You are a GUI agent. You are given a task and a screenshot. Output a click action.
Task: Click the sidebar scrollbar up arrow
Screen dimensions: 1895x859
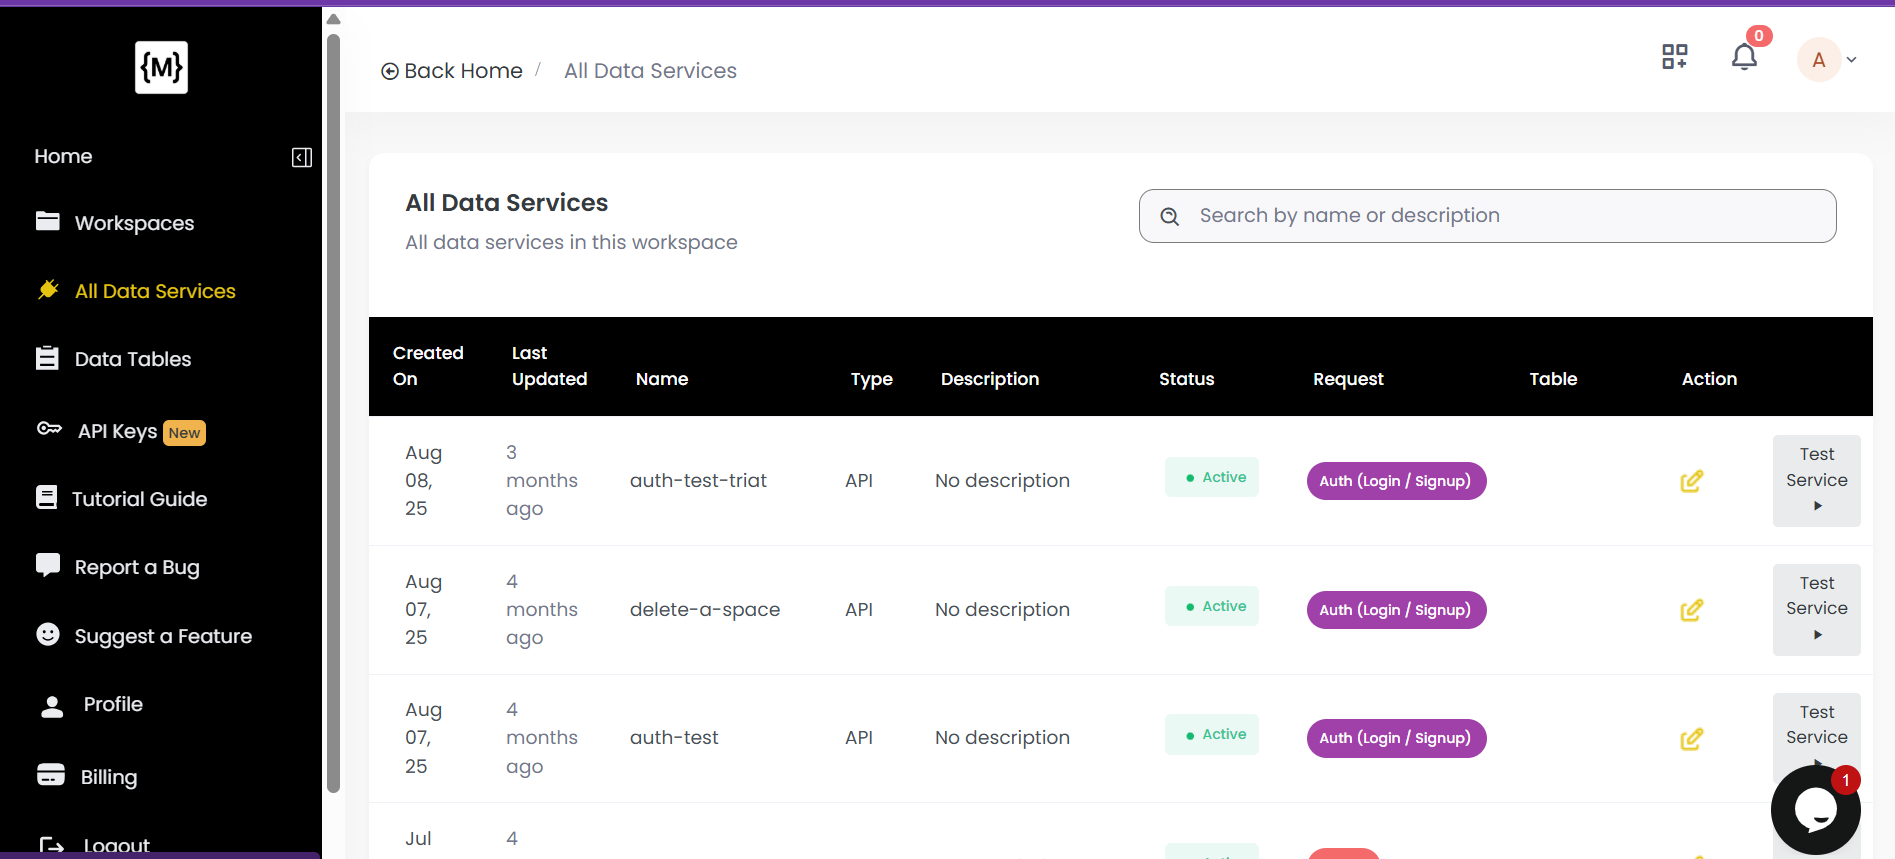pyautogui.click(x=334, y=19)
